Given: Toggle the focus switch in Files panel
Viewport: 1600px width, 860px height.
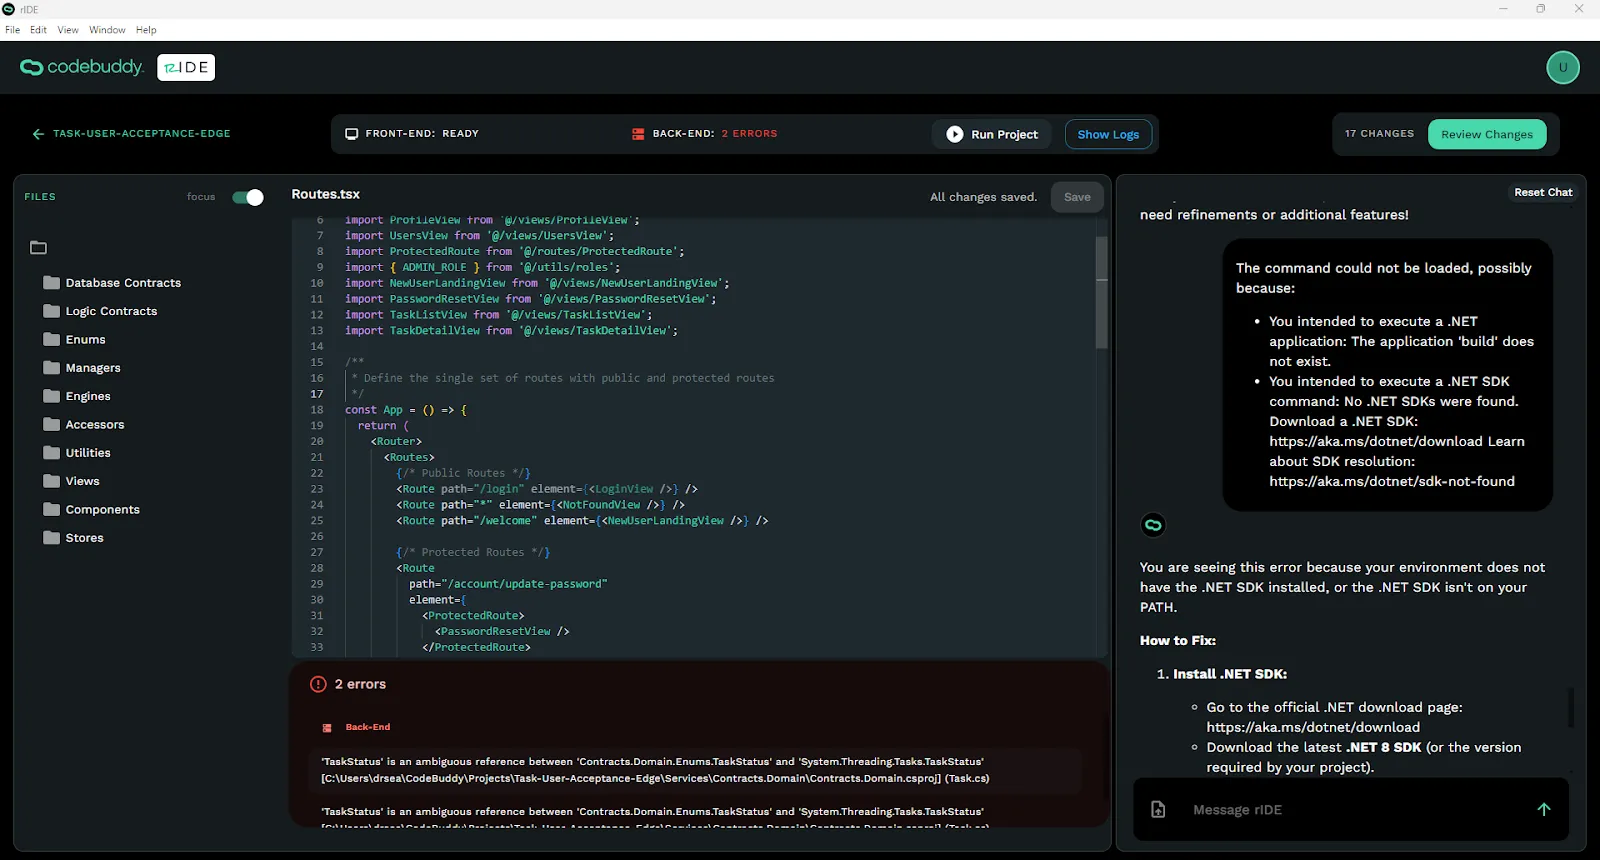Looking at the screenshot, I should coord(248,197).
